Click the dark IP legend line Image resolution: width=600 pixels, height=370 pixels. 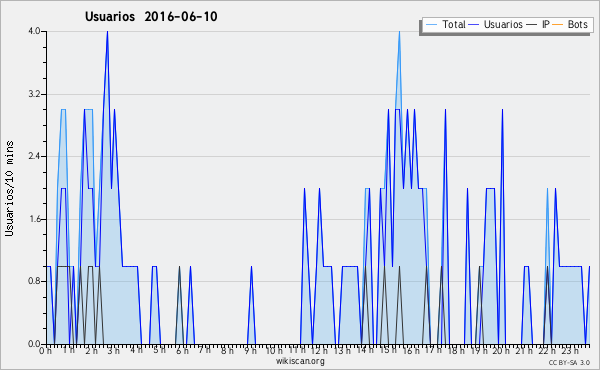pos(532,25)
